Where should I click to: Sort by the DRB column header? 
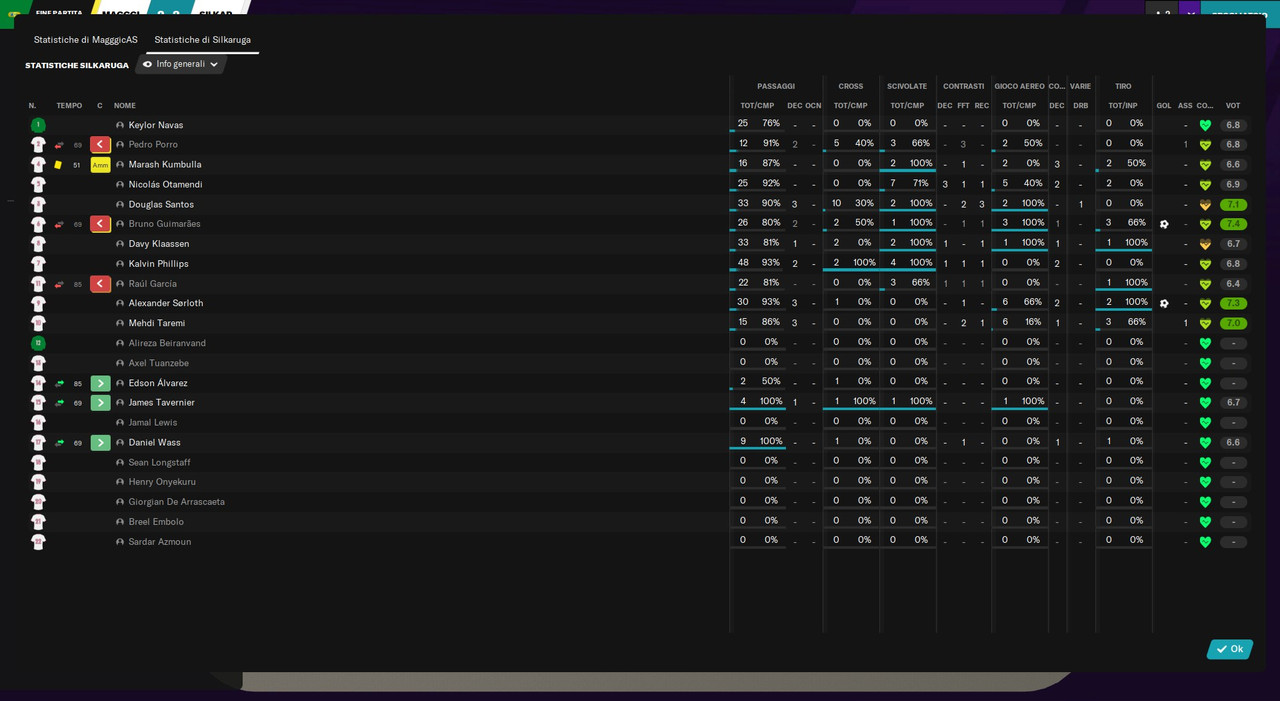[1081, 106]
